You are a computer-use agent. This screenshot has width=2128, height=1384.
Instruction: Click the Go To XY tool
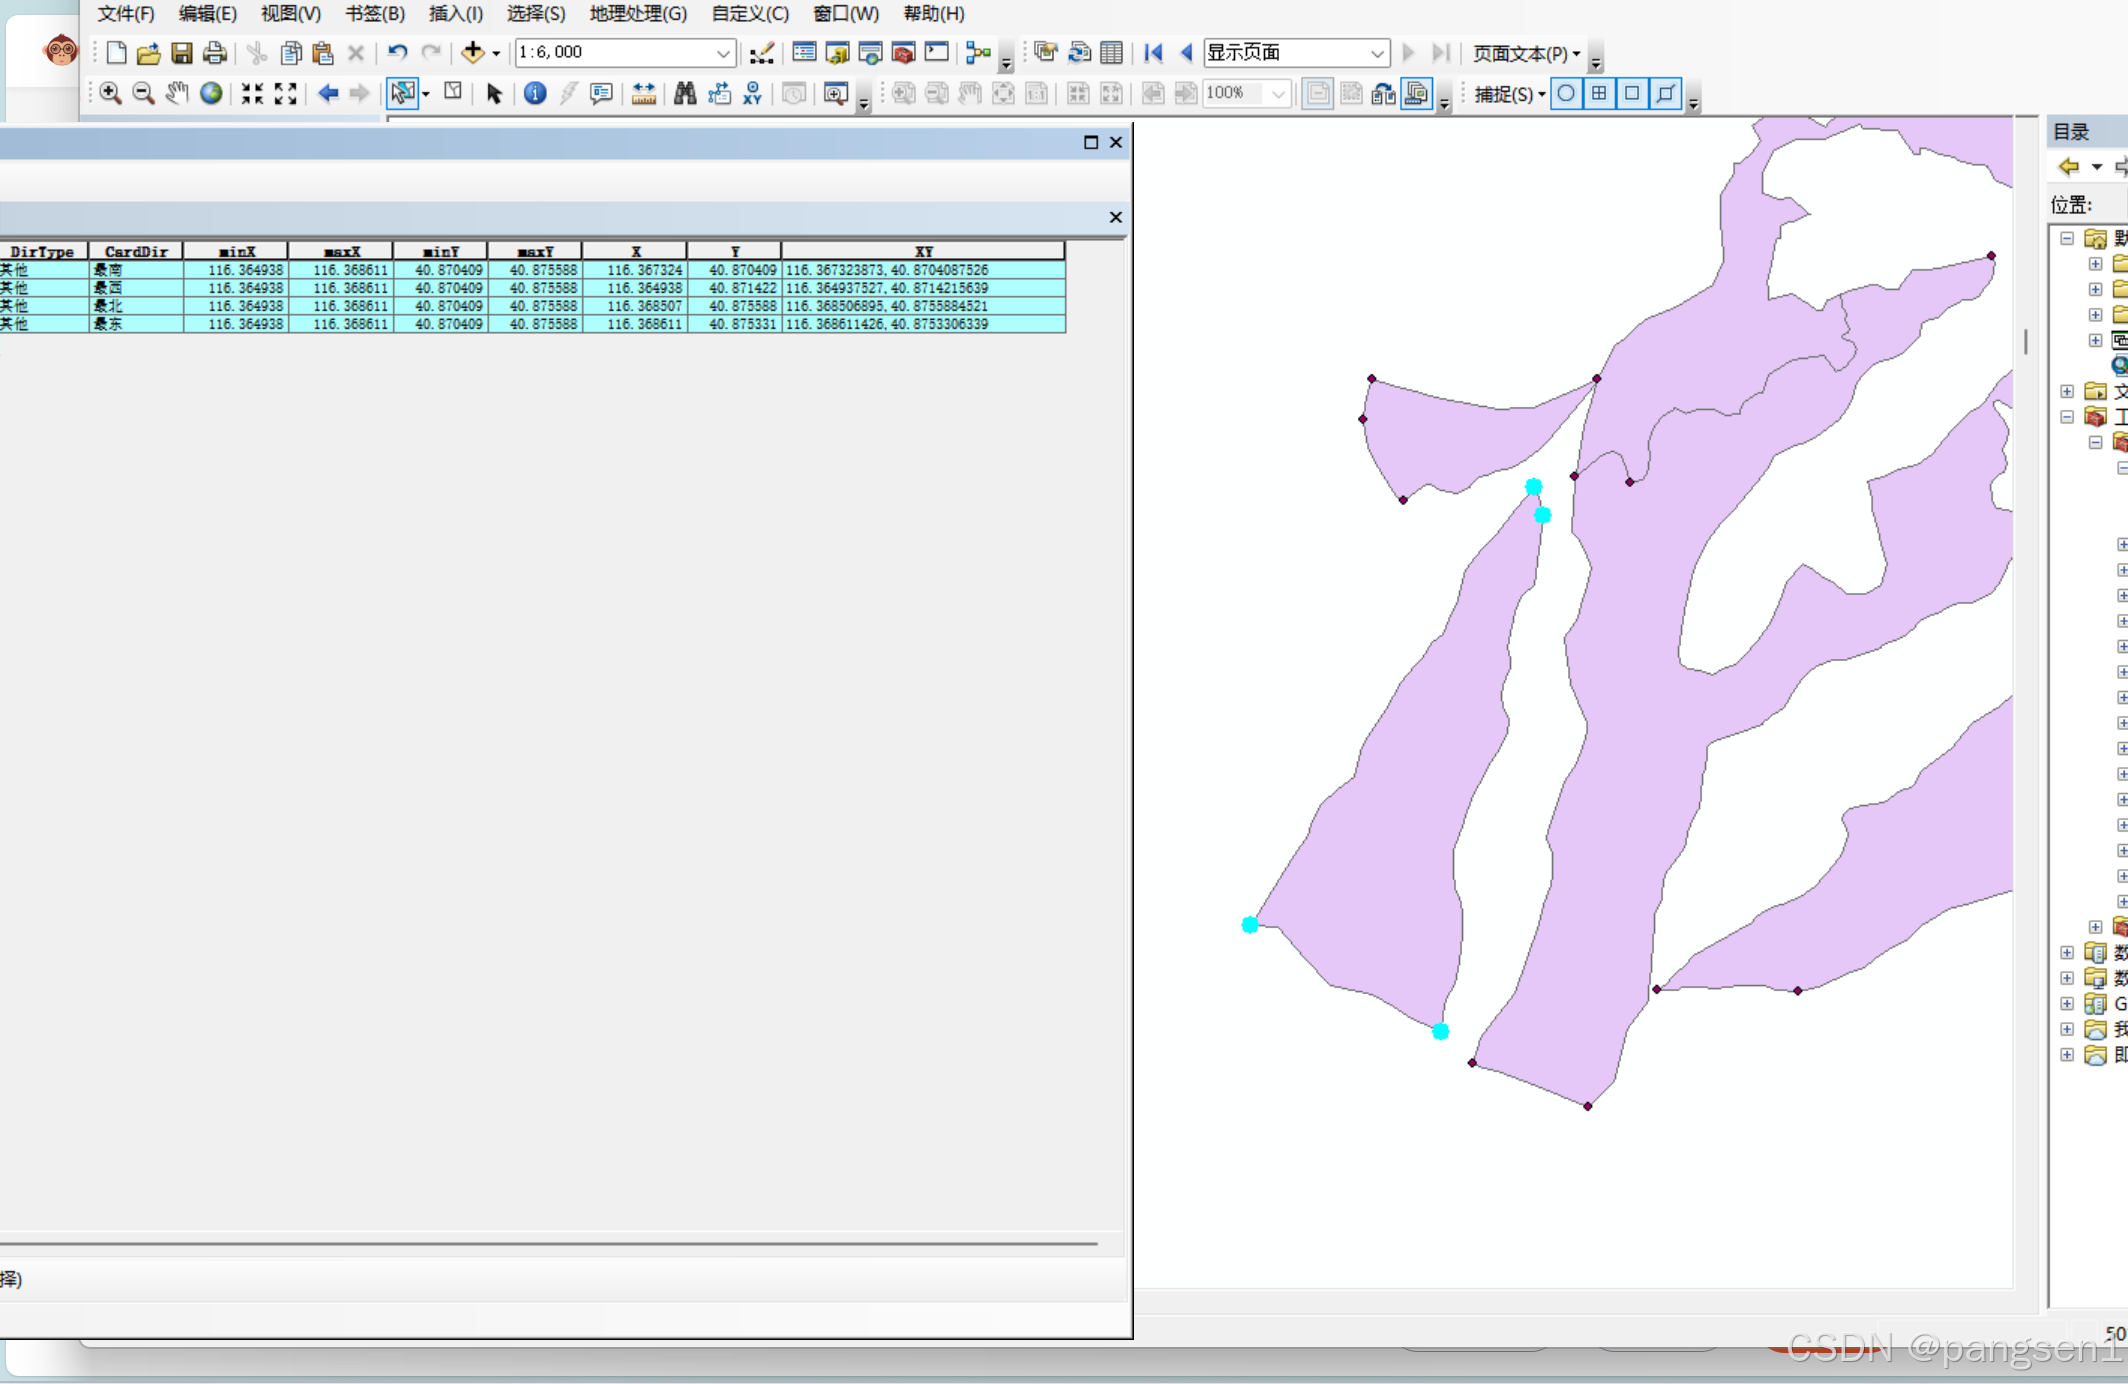coord(752,93)
